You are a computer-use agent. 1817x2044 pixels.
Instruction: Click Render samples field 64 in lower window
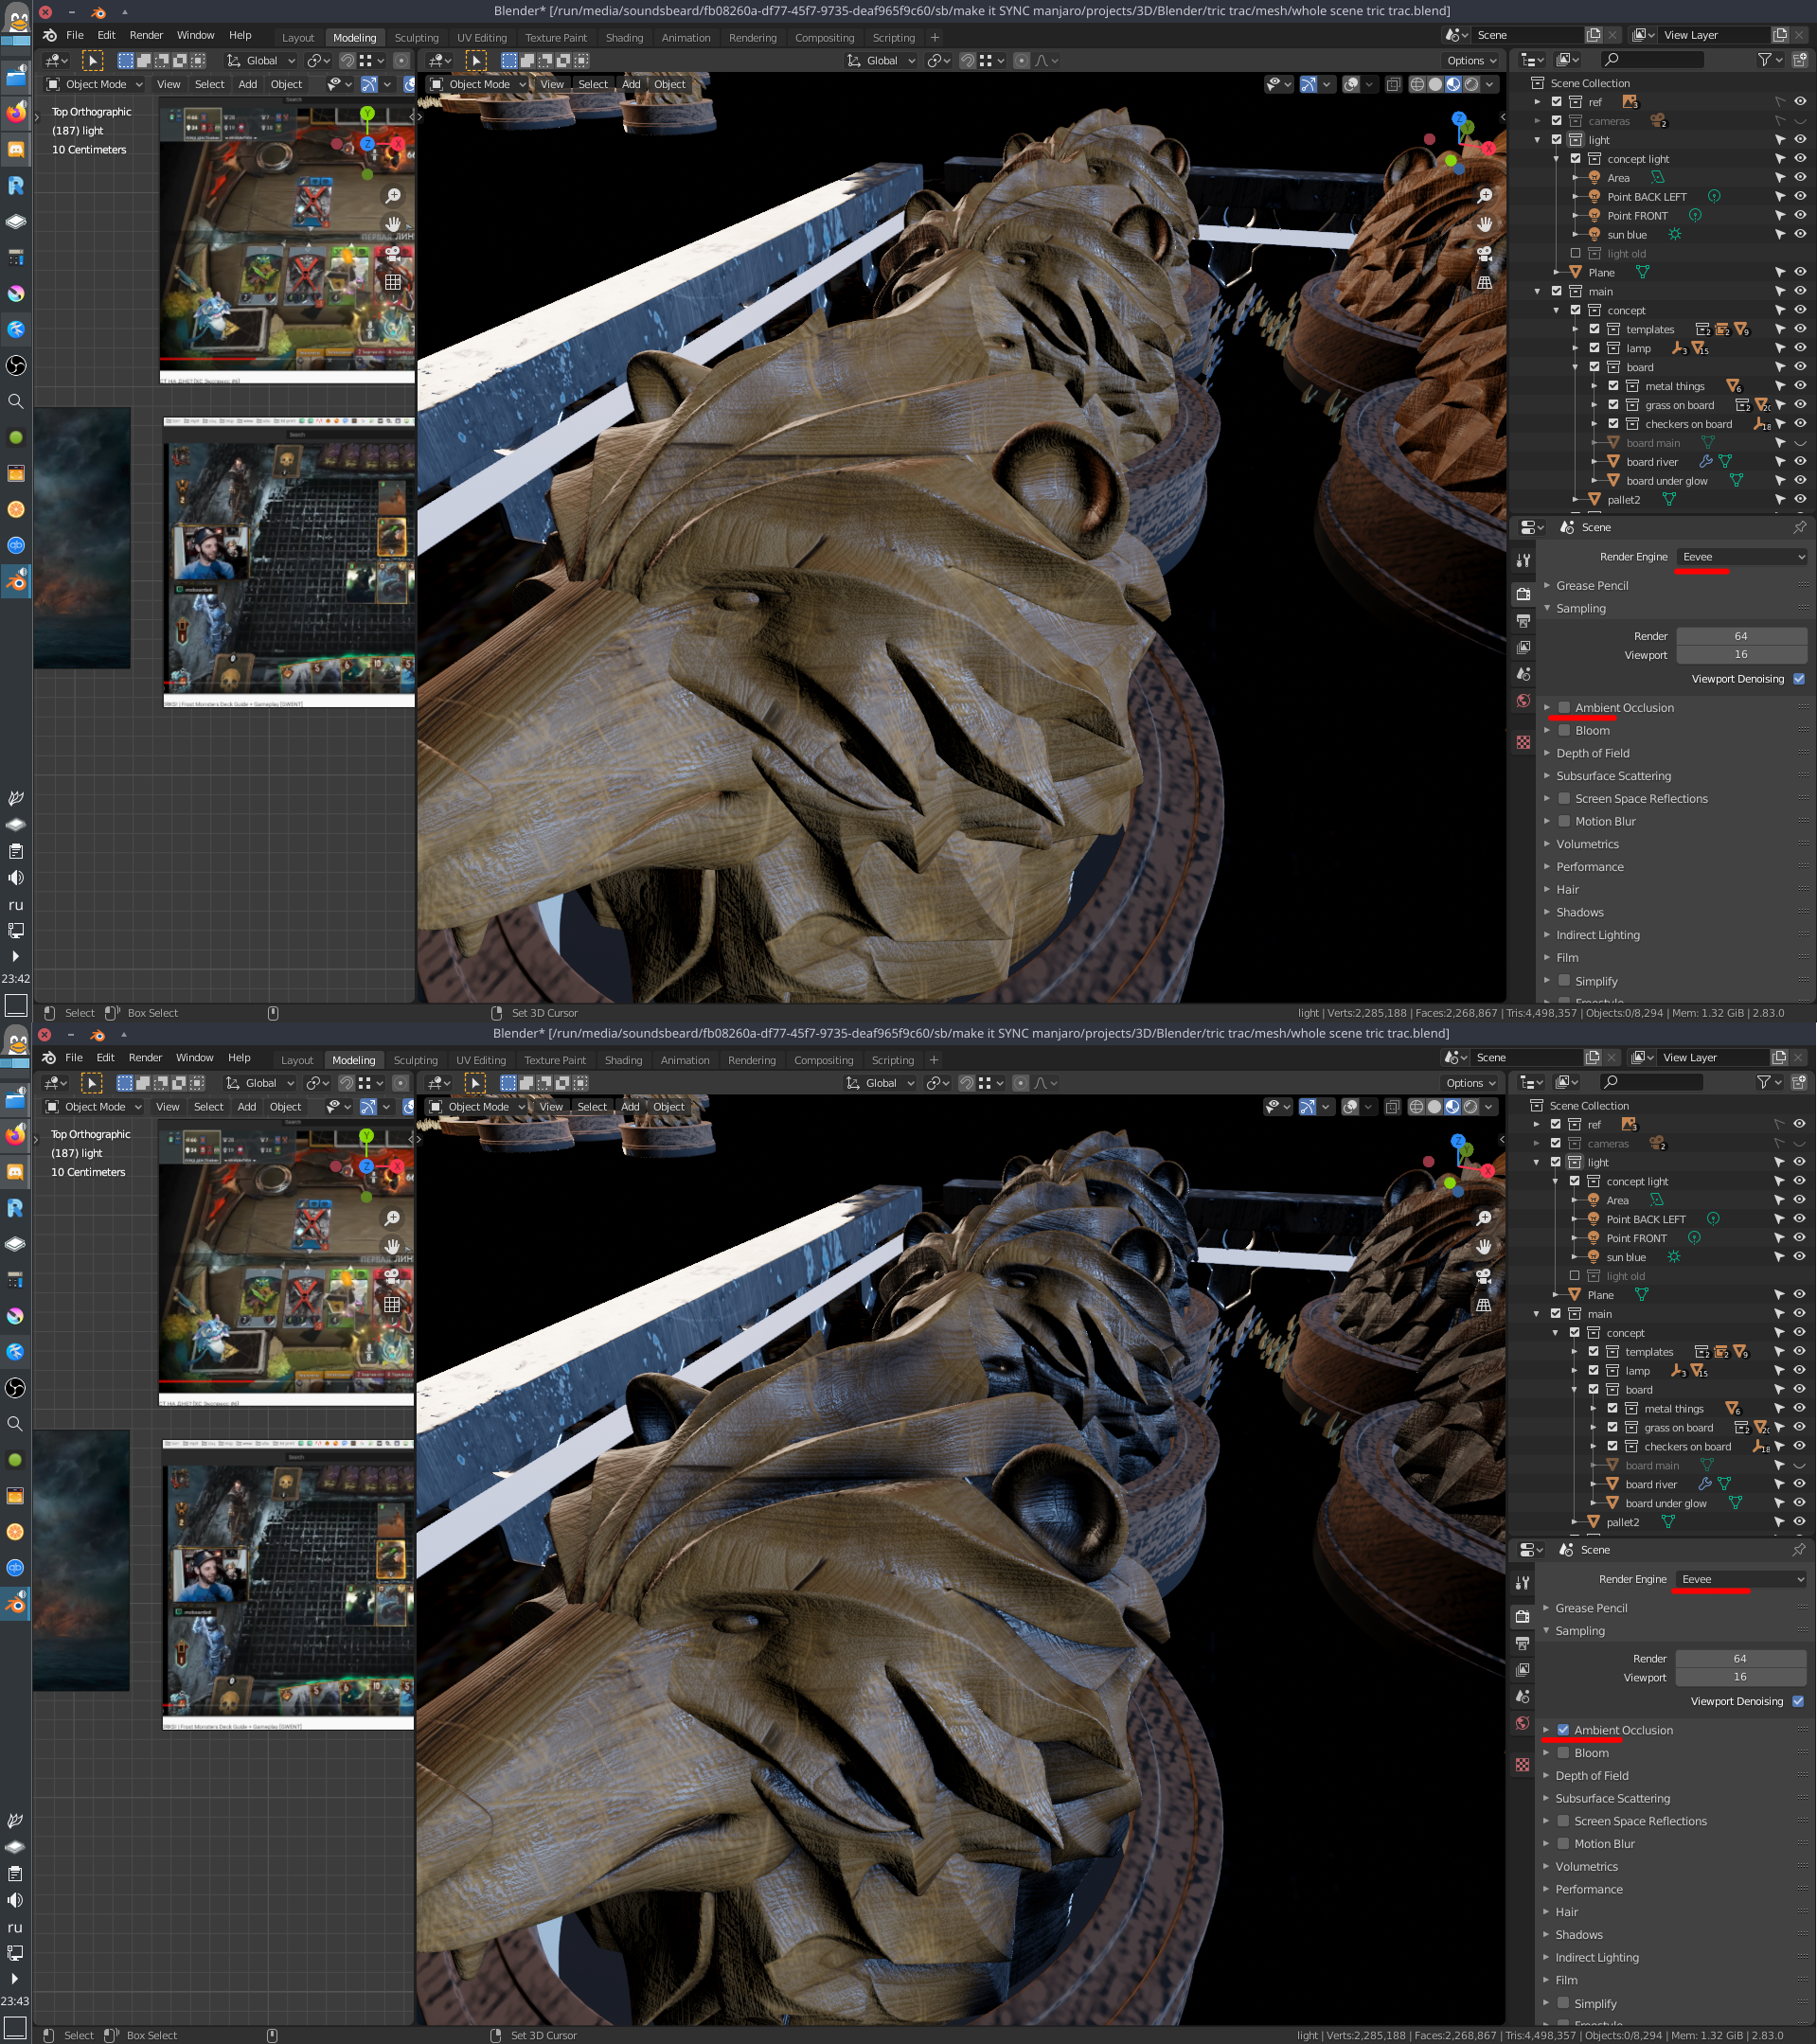click(1741, 1658)
